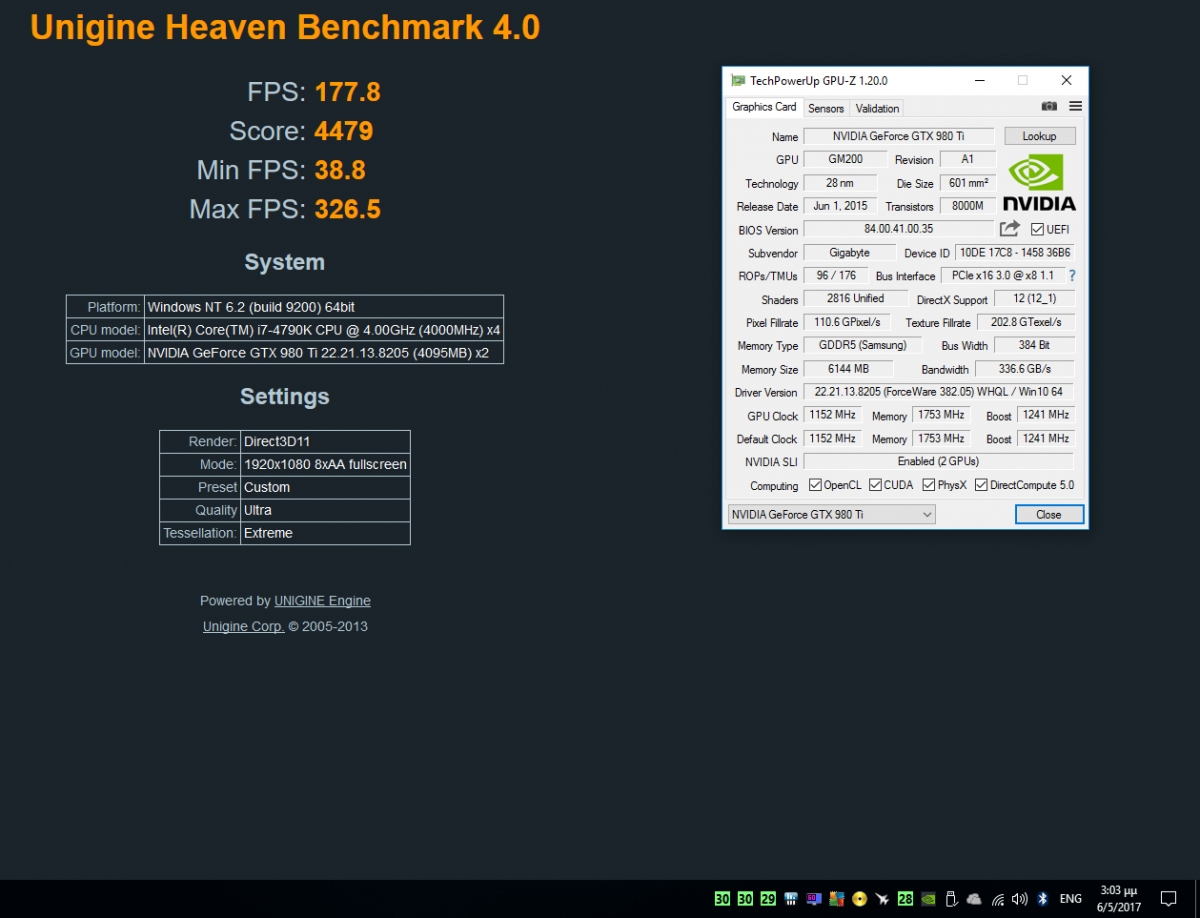Screen dimensions: 1200x918
Task: Click the PCIe x16 3.0 bus interface value
Action: click(x=1003, y=276)
